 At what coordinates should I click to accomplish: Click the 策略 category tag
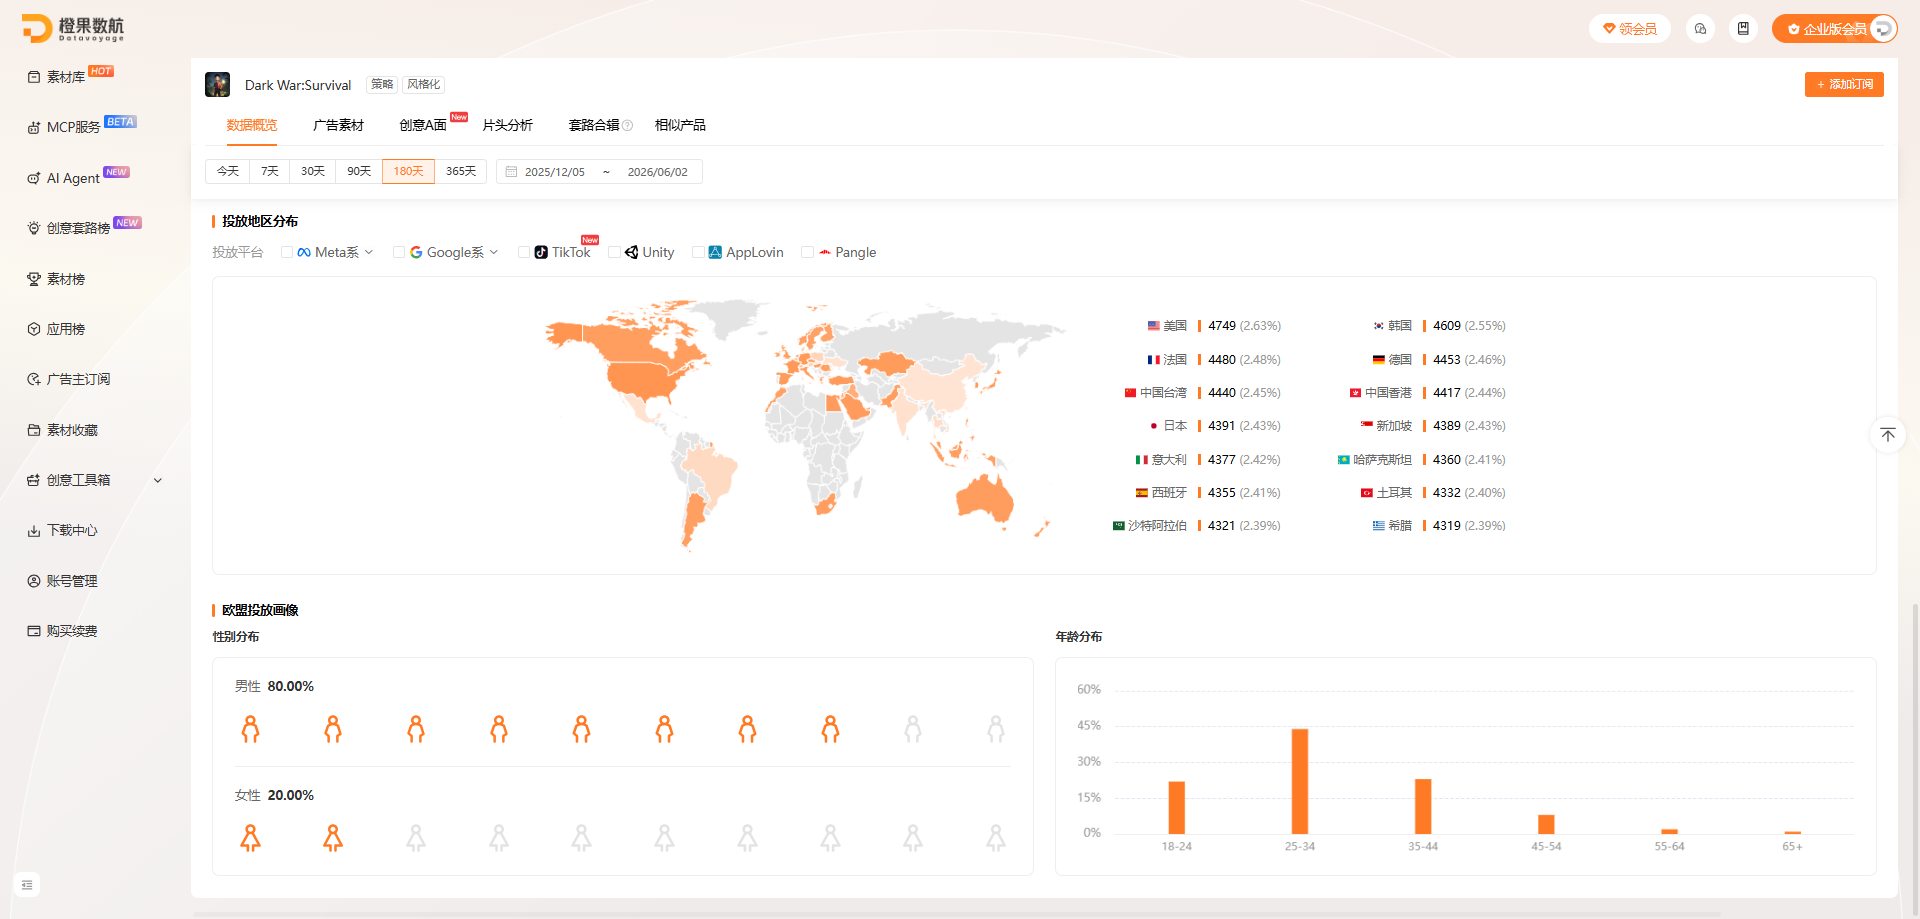click(382, 85)
